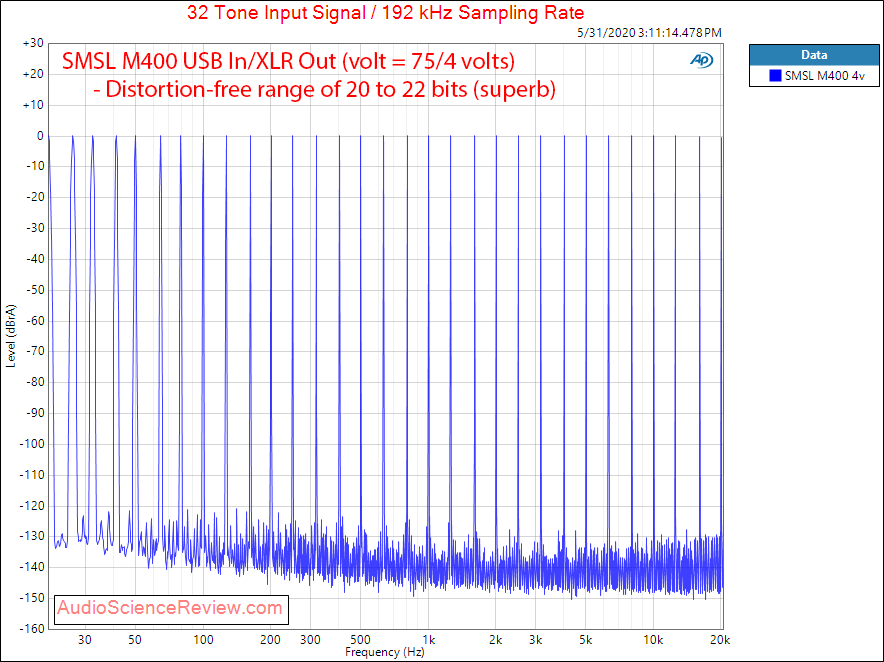This screenshot has width=884, height=662.
Task: Click the "-150" level axis tick label
Action: click(x=32, y=598)
